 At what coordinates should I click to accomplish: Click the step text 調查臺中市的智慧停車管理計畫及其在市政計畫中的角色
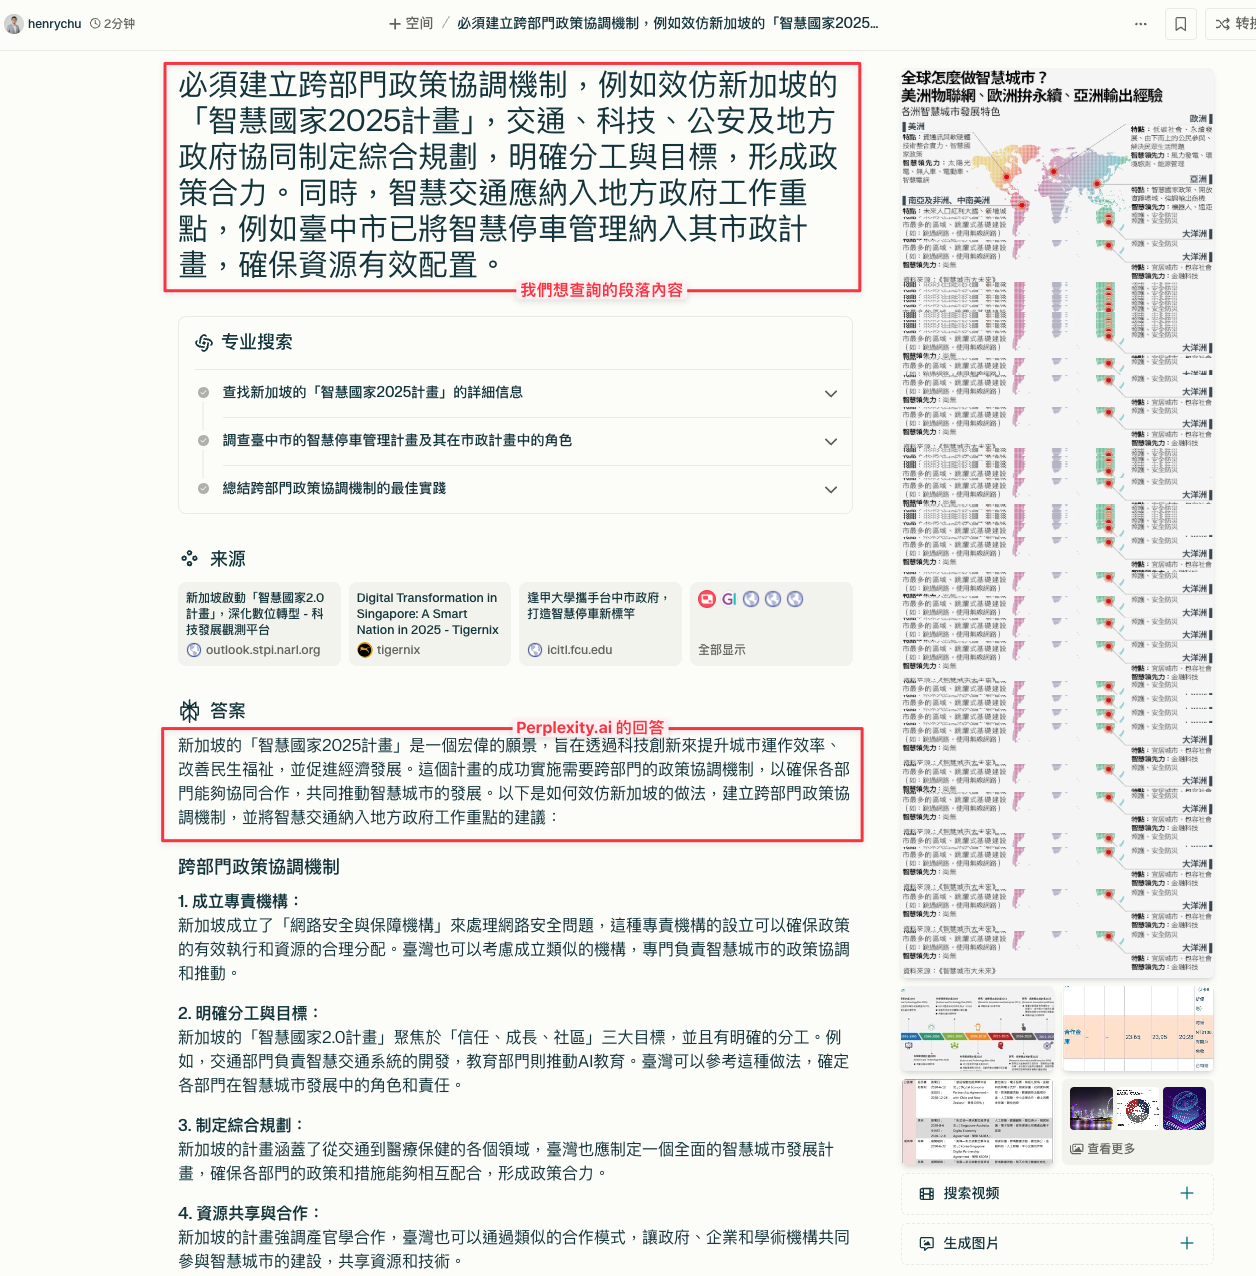(x=397, y=440)
